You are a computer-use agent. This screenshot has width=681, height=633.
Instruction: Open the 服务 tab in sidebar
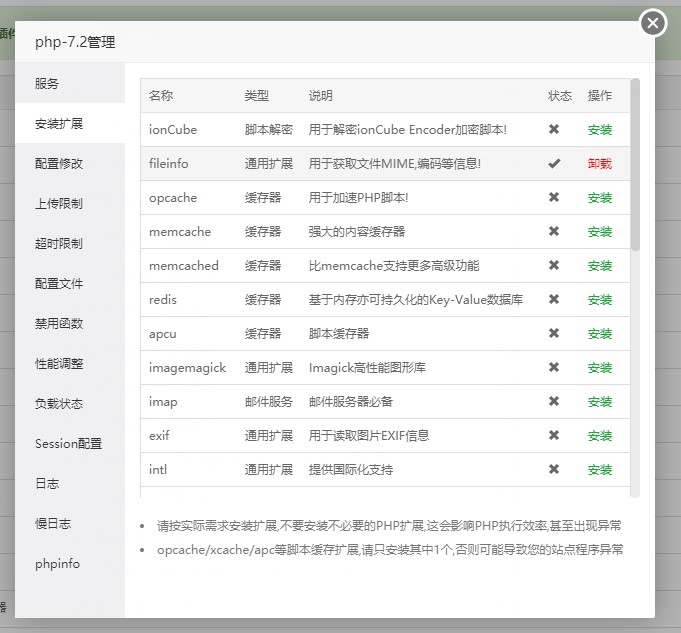47,84
